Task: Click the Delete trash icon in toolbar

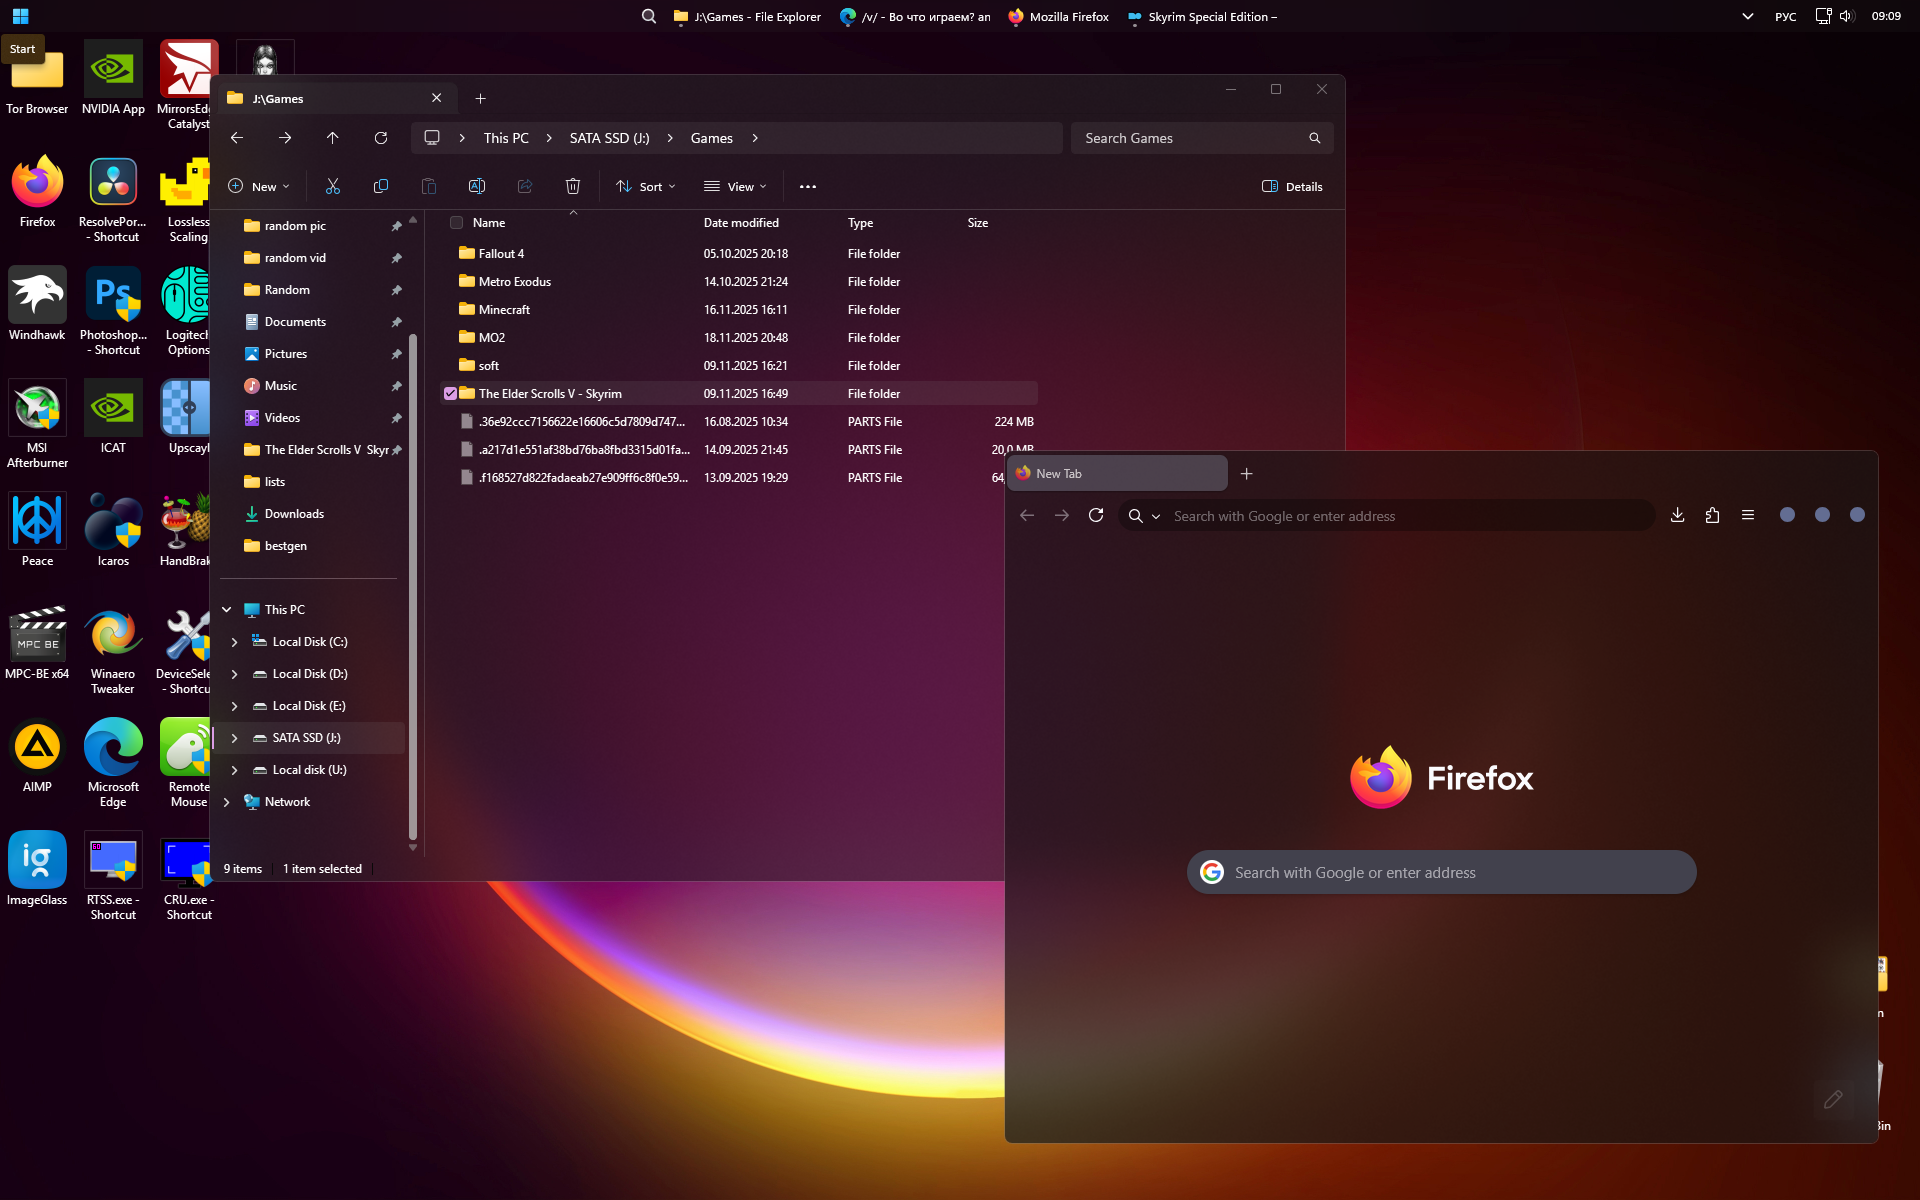Action: 573,186
